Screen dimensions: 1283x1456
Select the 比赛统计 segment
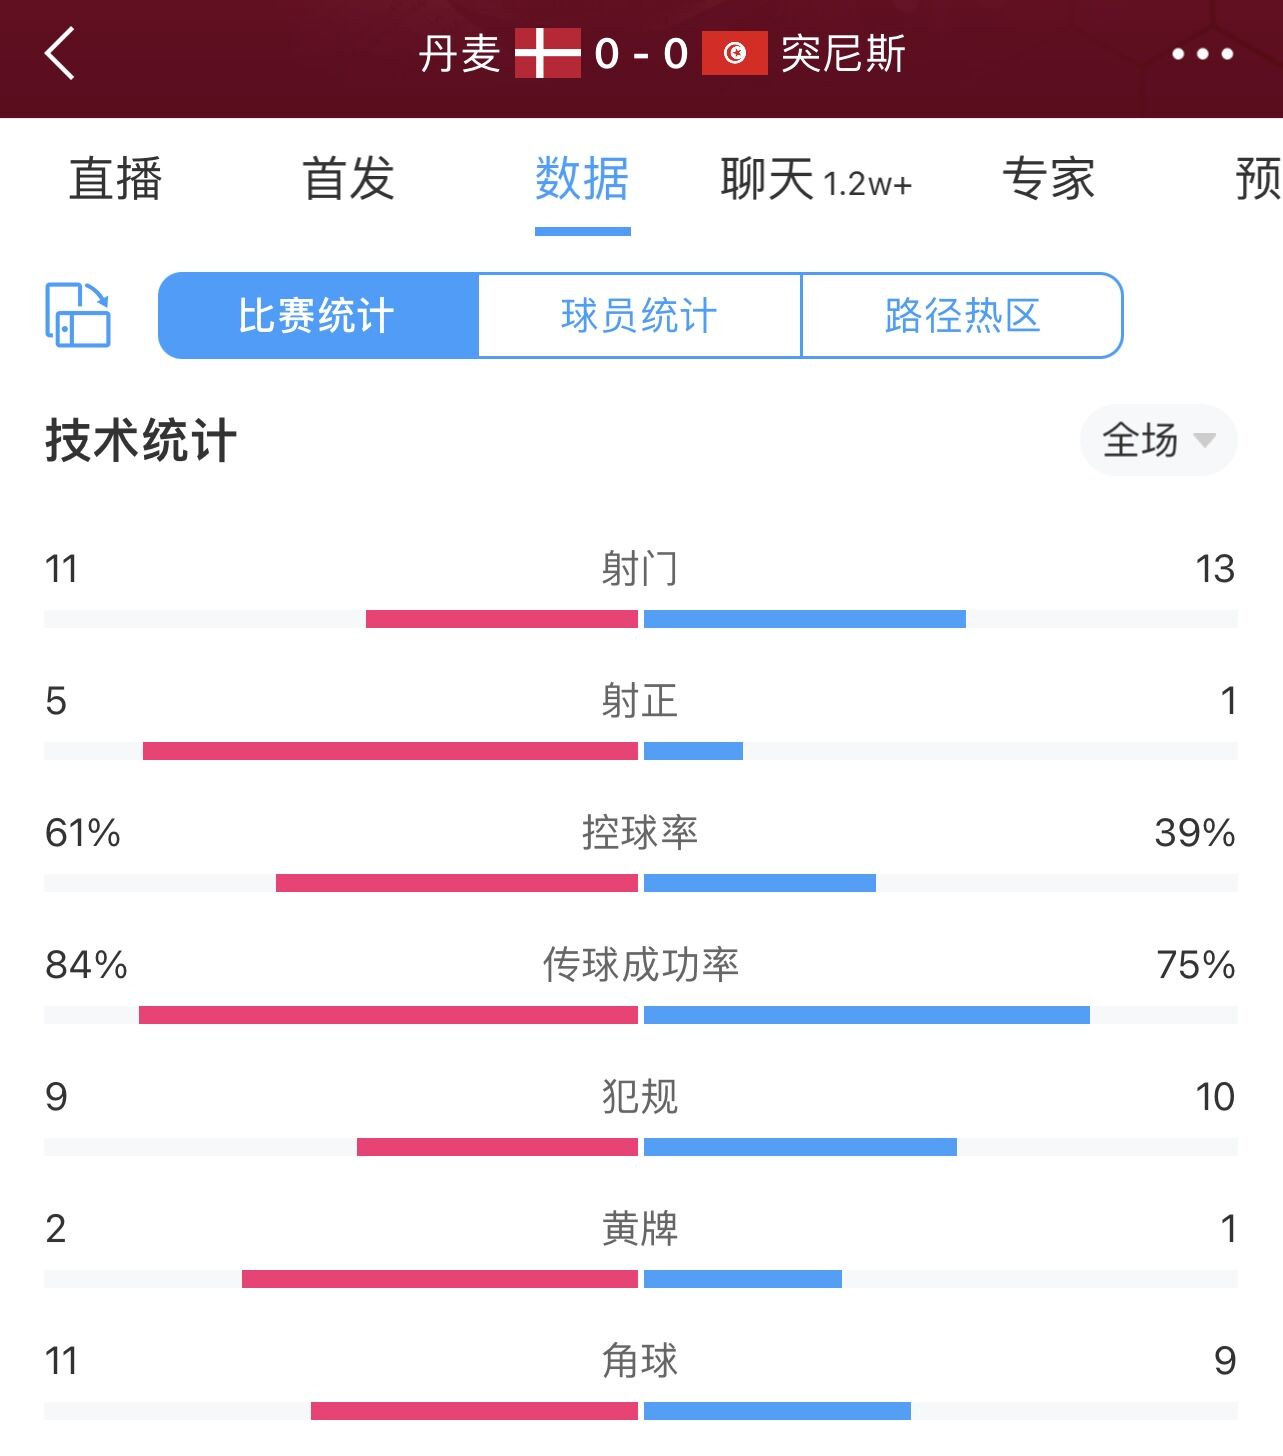[318, 315]
